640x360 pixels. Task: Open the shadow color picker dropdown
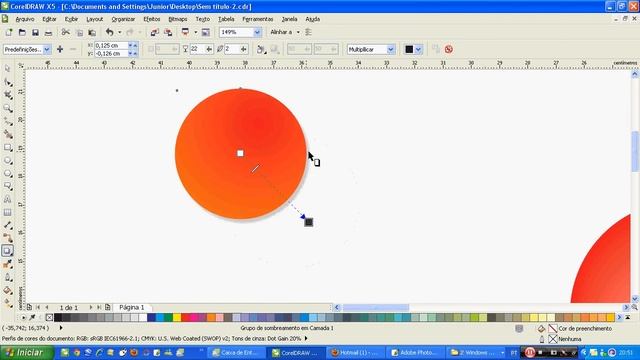click(x=418, y=49)
